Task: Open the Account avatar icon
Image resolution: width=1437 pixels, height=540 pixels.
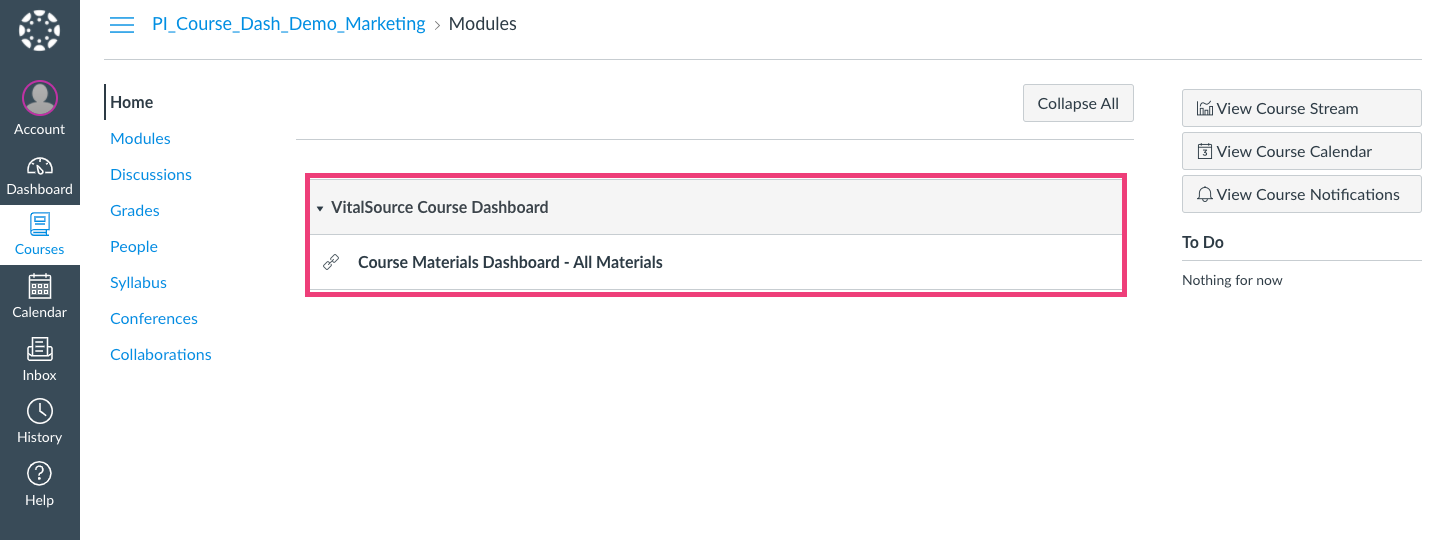Action: coord(40,99)
